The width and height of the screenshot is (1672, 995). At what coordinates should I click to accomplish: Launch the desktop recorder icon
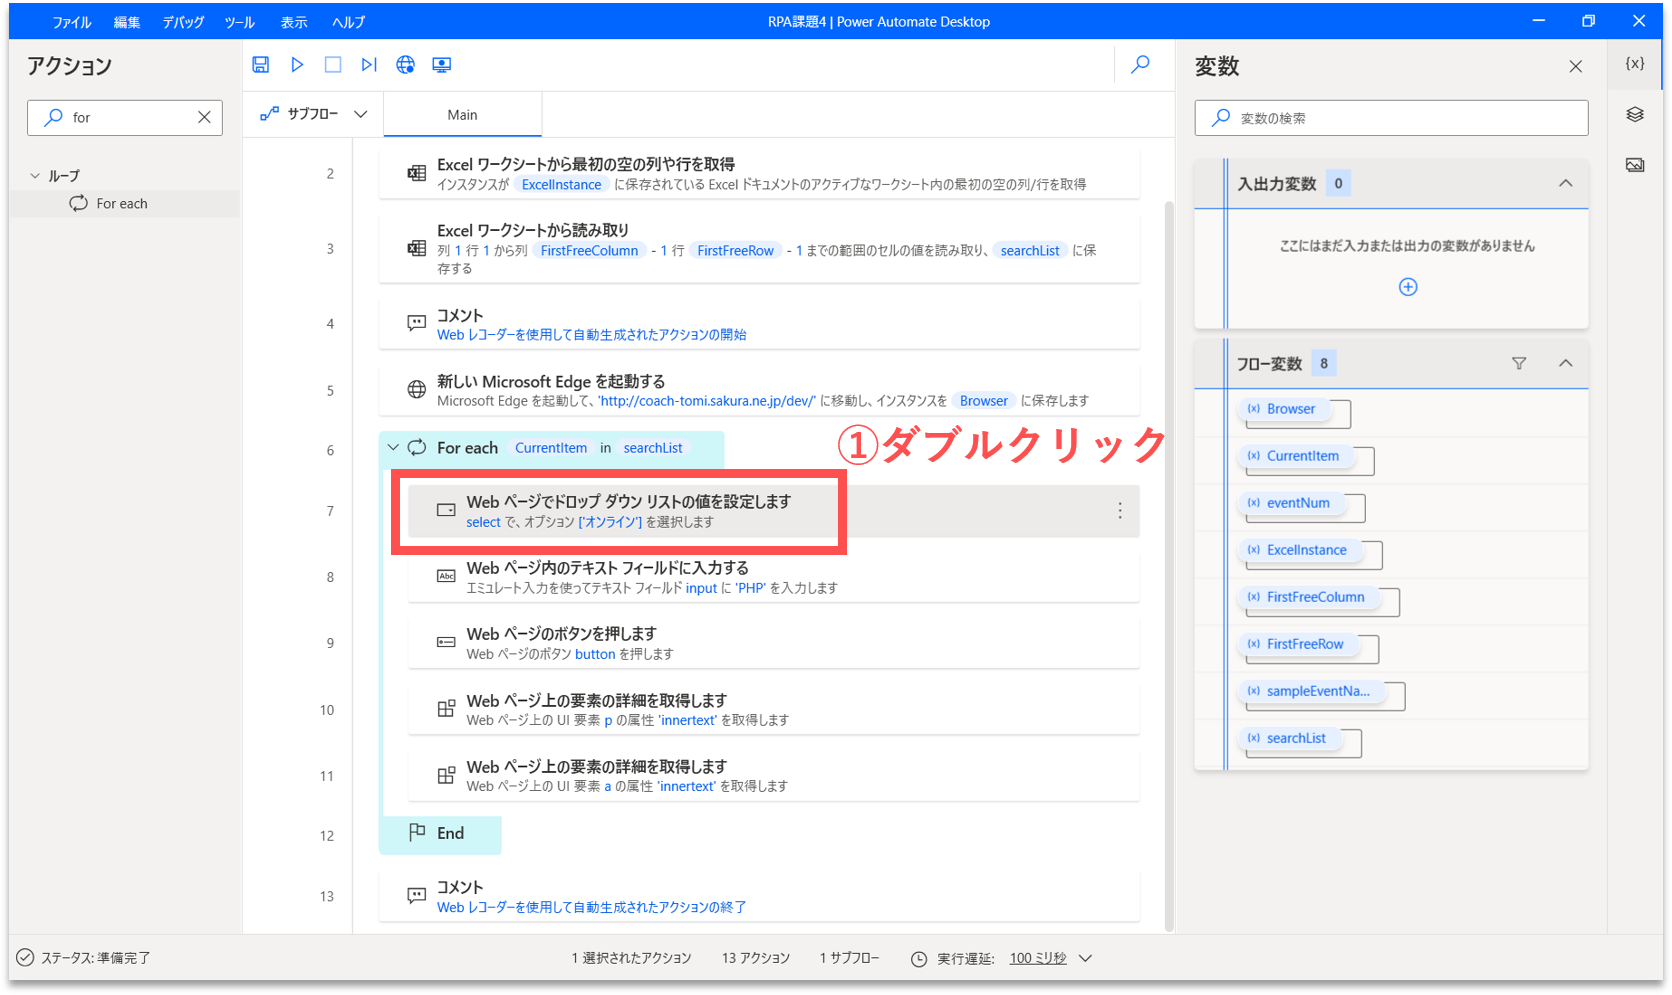[441, 65]
